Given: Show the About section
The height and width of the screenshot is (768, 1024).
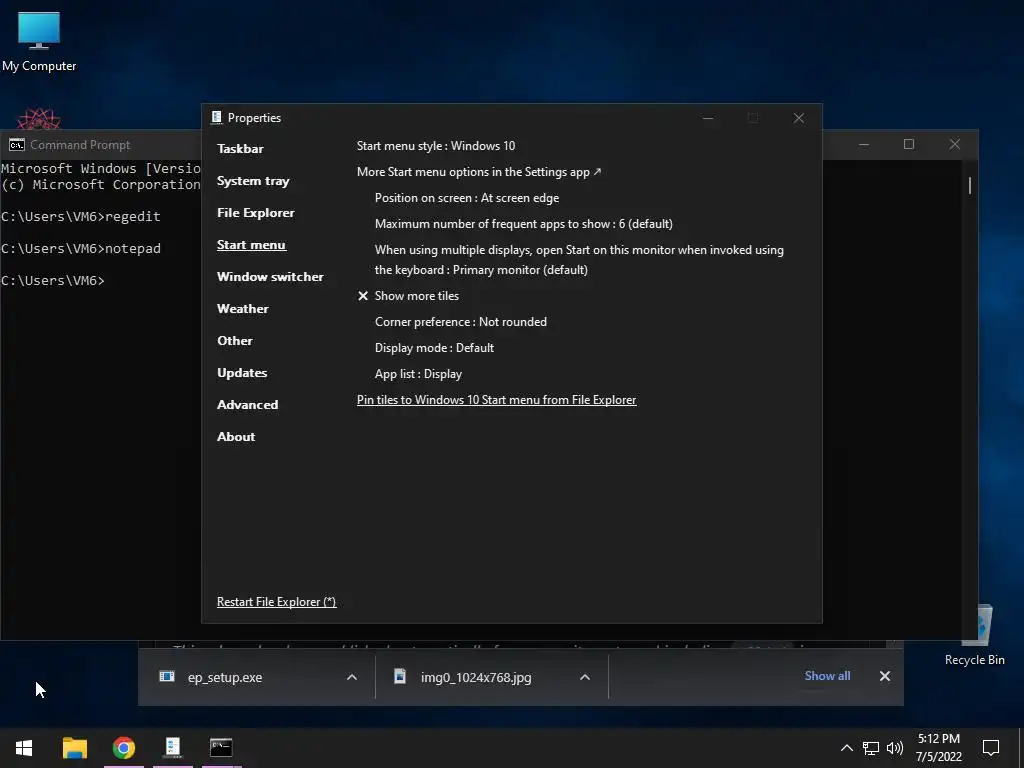Looking at the screenshot, I should [236, 437].
